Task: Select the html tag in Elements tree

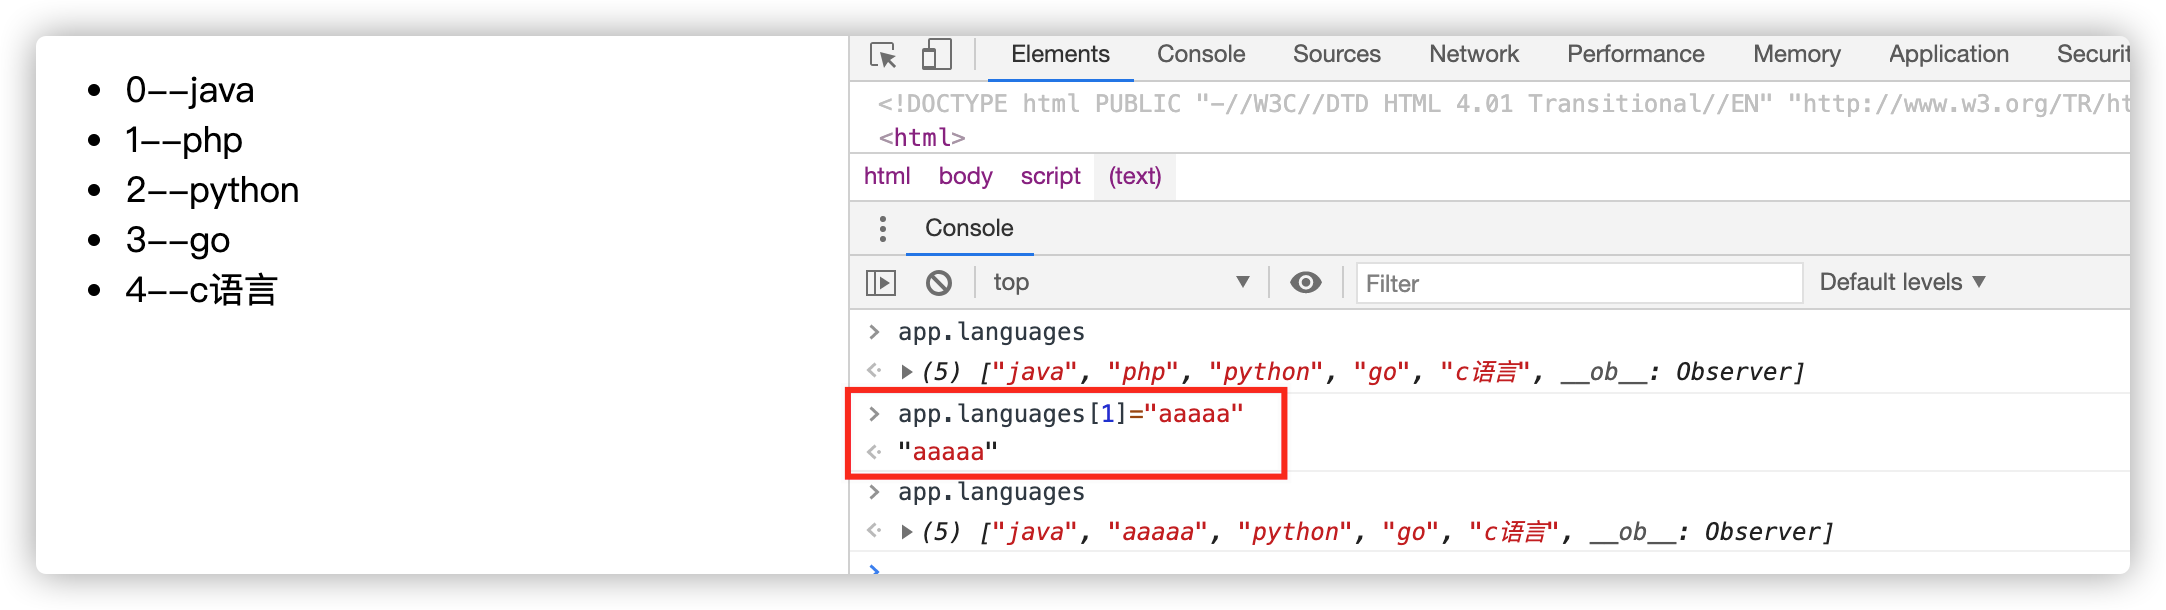Action: click(922, 138)
